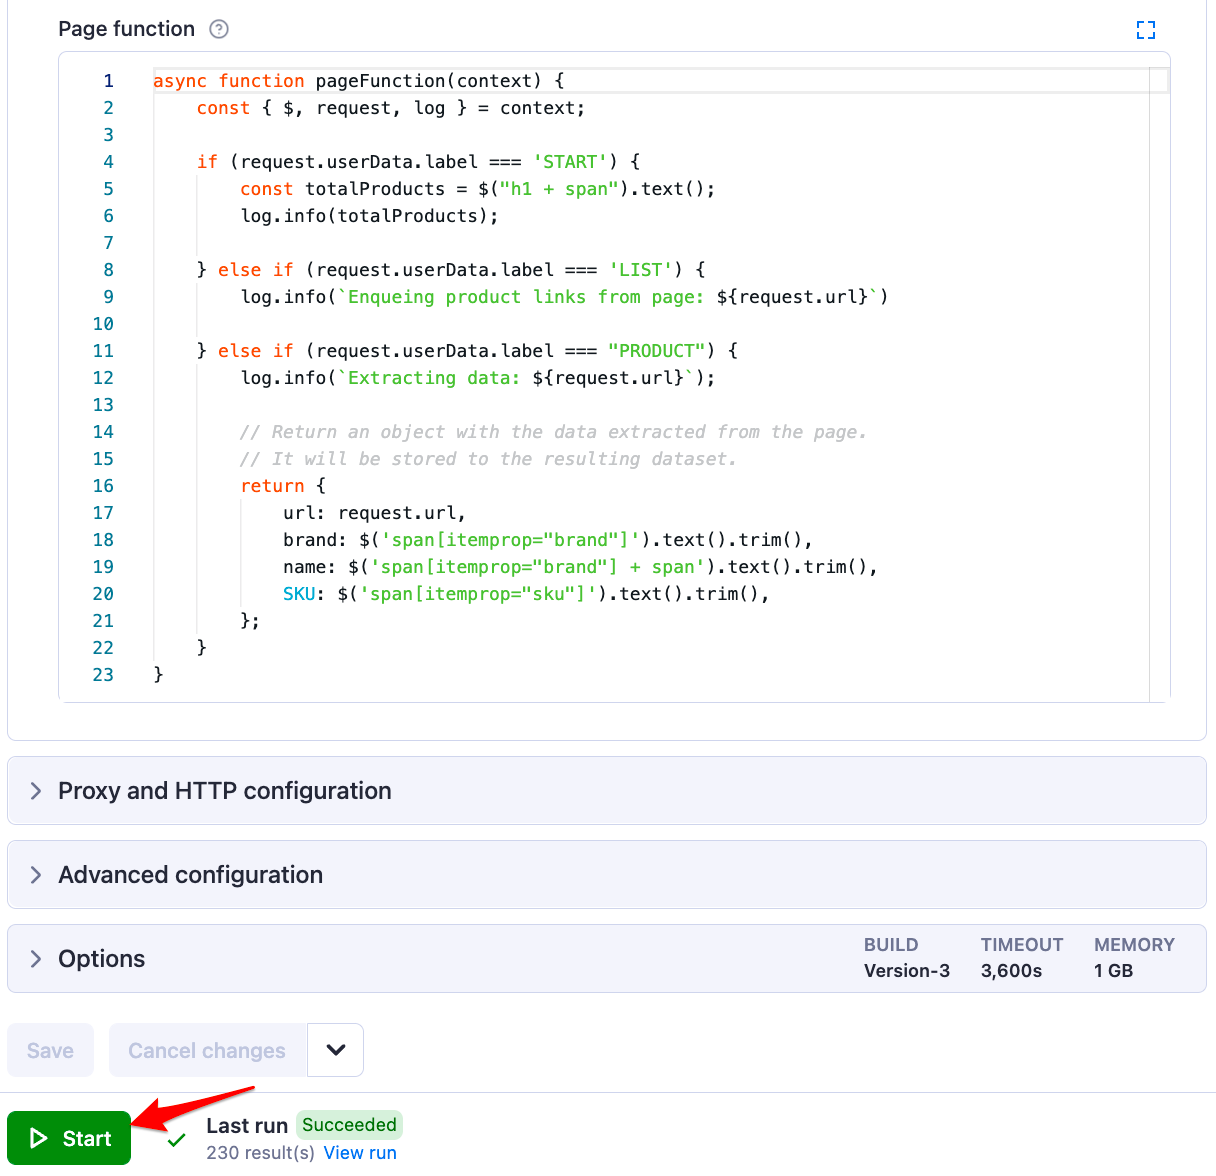Click the 1 GB memory value
The height and width of the screenshot is (1176, 1216).
(x=1112, y=970)
